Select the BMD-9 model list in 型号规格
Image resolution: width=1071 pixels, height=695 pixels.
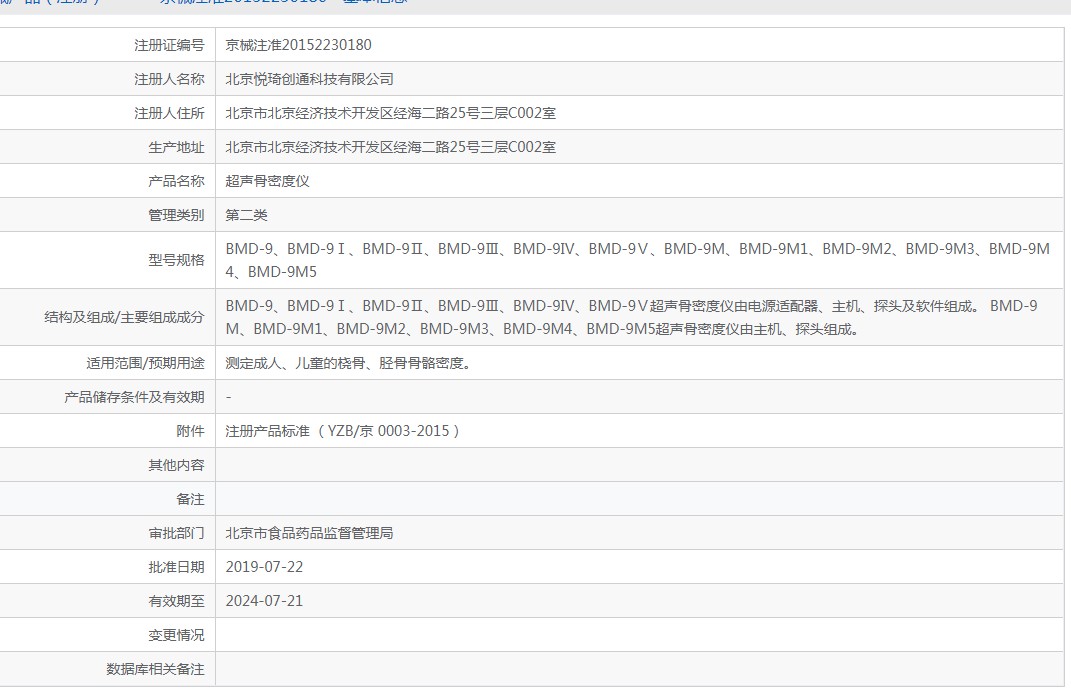(x=638, y=260)
